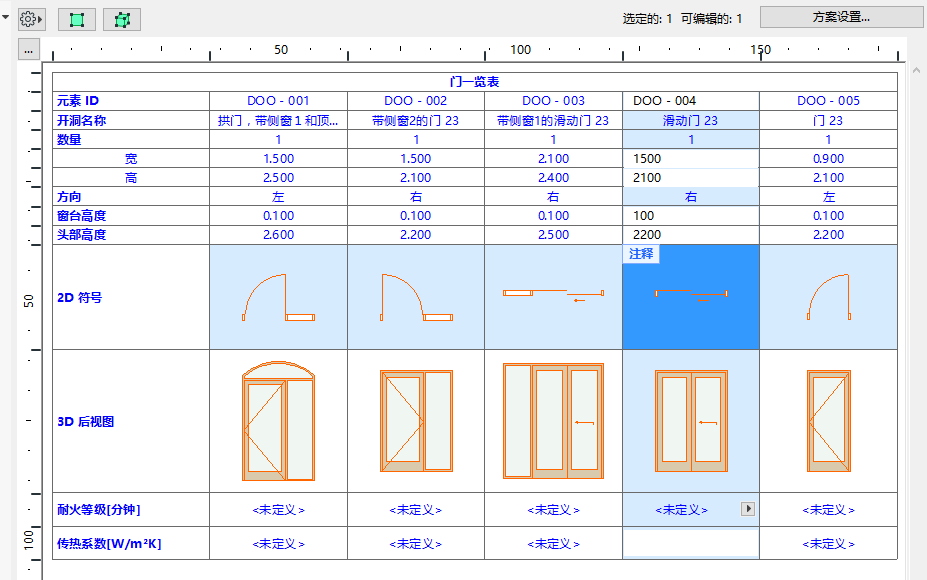Open the gear icon's flyout arrow
The height and width of the screenshot is (580, 927).
(x=41, y=18)
